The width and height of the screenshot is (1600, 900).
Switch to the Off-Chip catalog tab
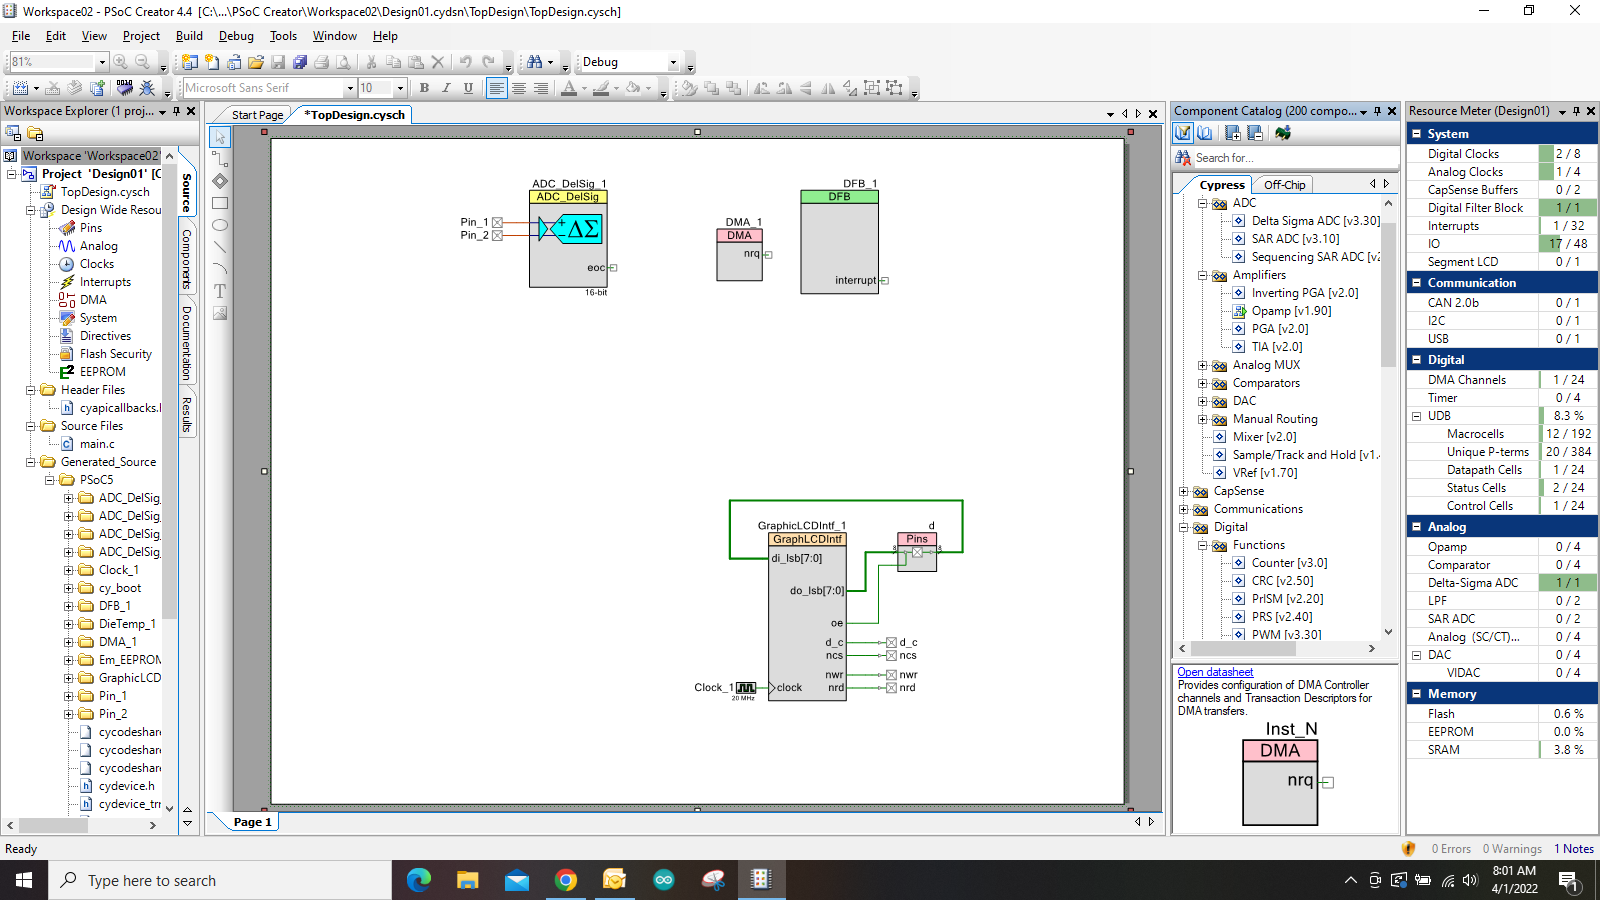1284,185
